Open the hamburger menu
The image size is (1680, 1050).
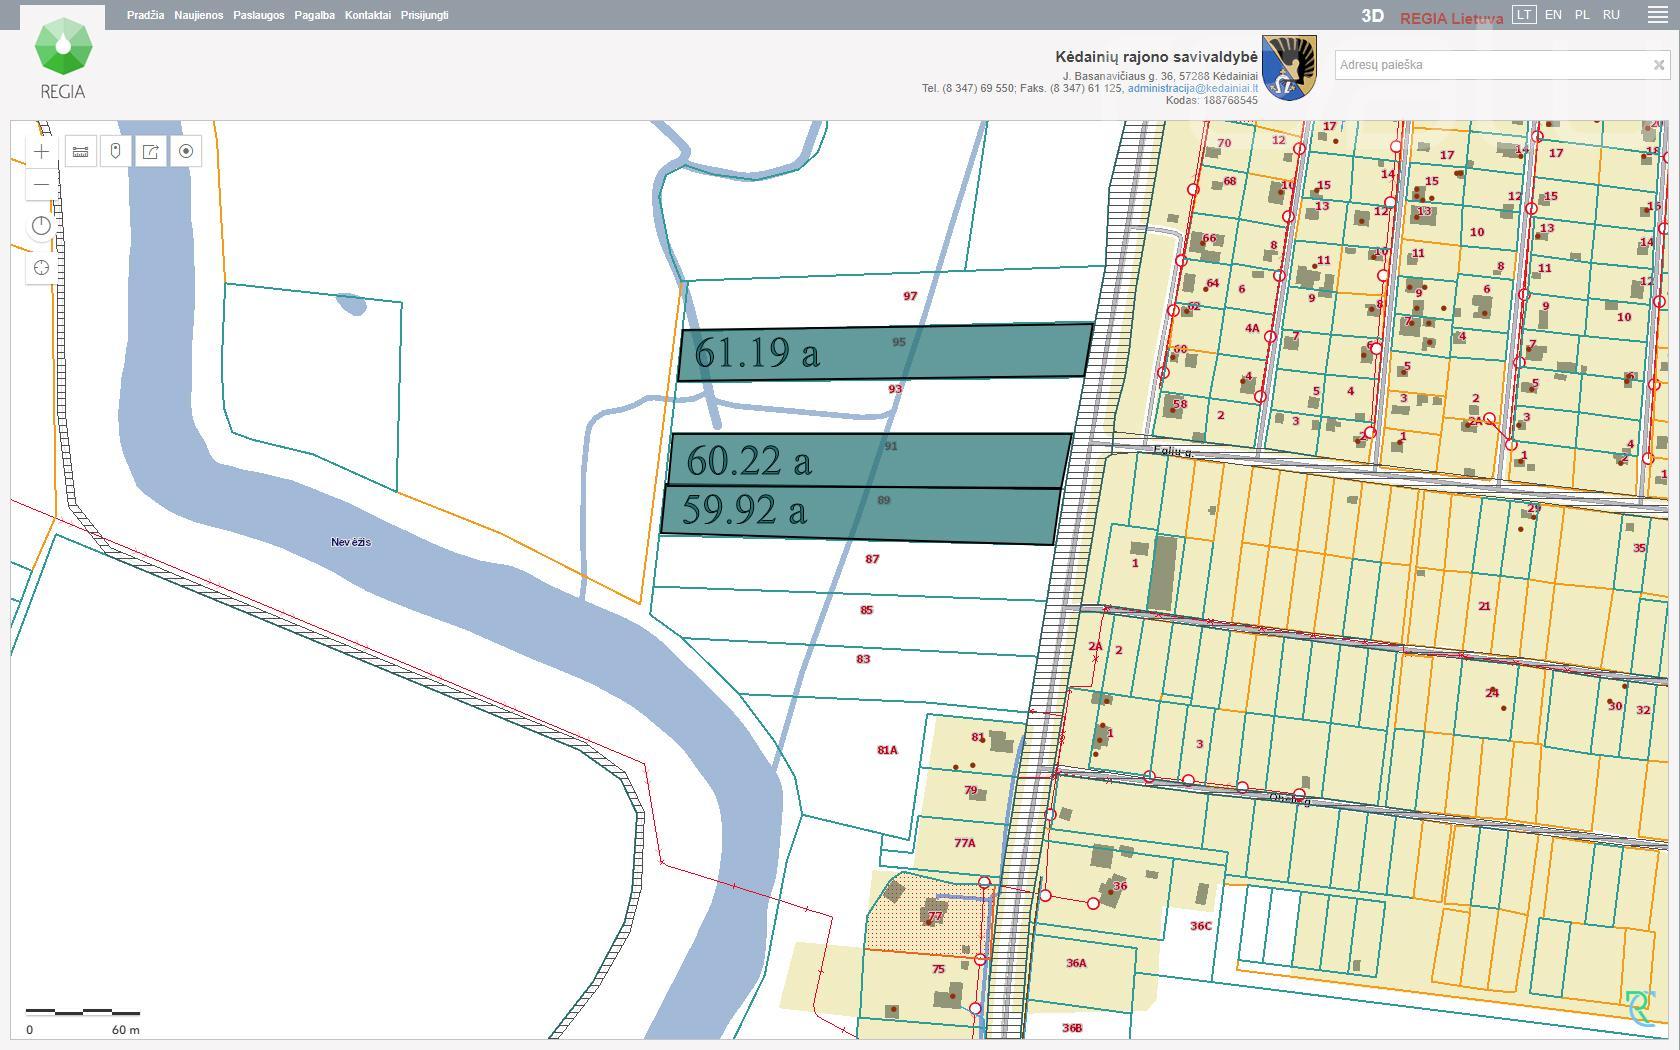[x=1658, y=15]
